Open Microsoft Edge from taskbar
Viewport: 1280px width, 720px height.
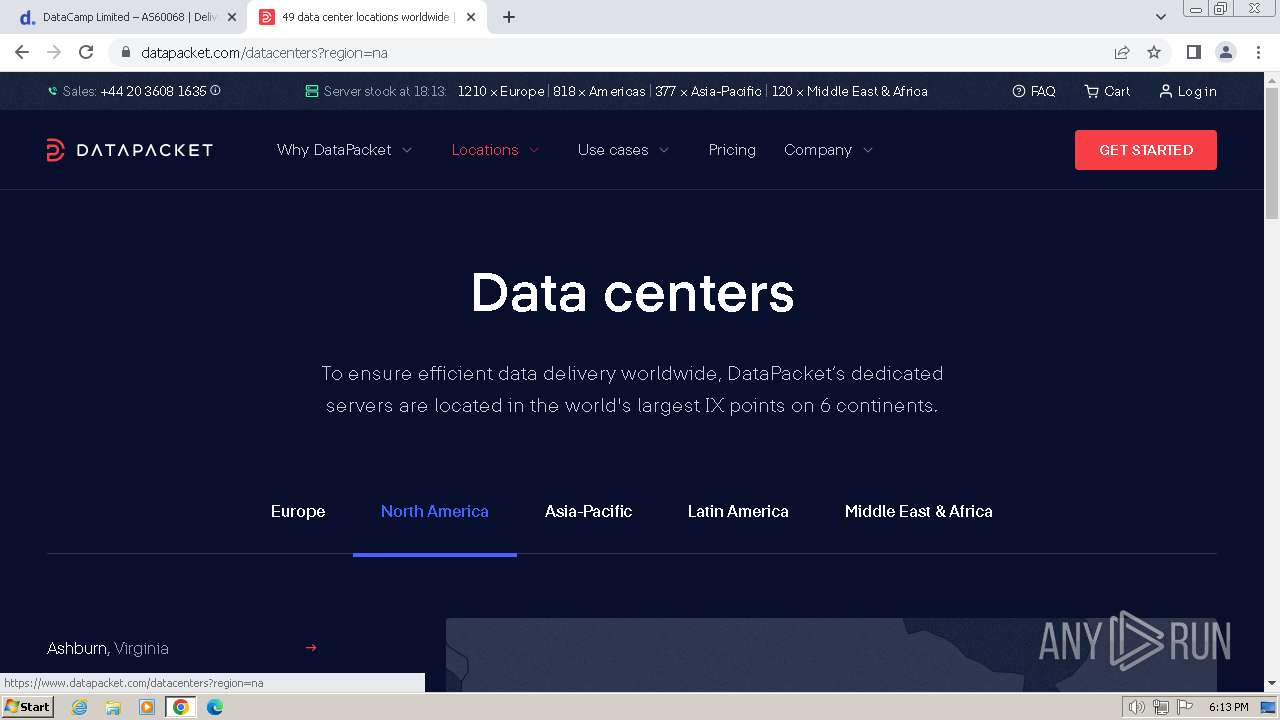pos(215,707)
